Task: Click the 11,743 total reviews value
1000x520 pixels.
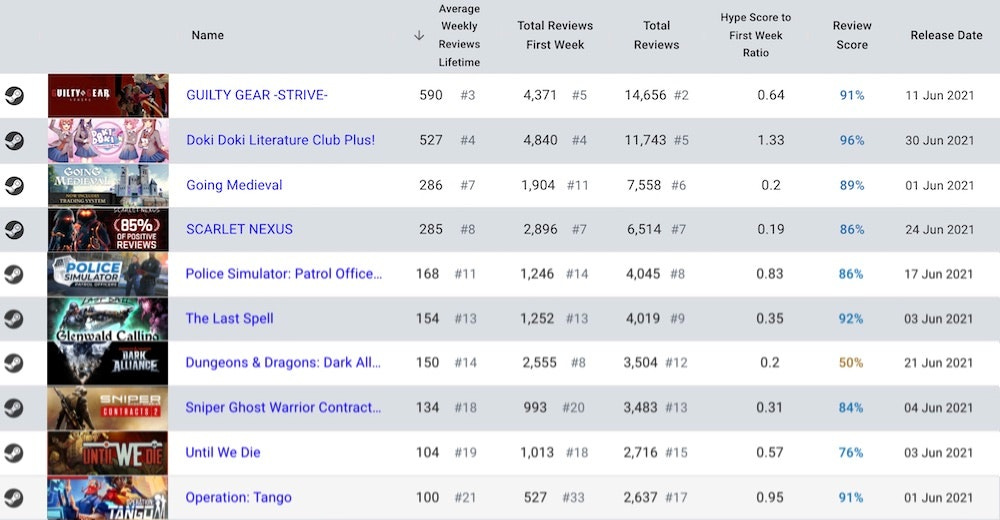Action: coord(645,140)
